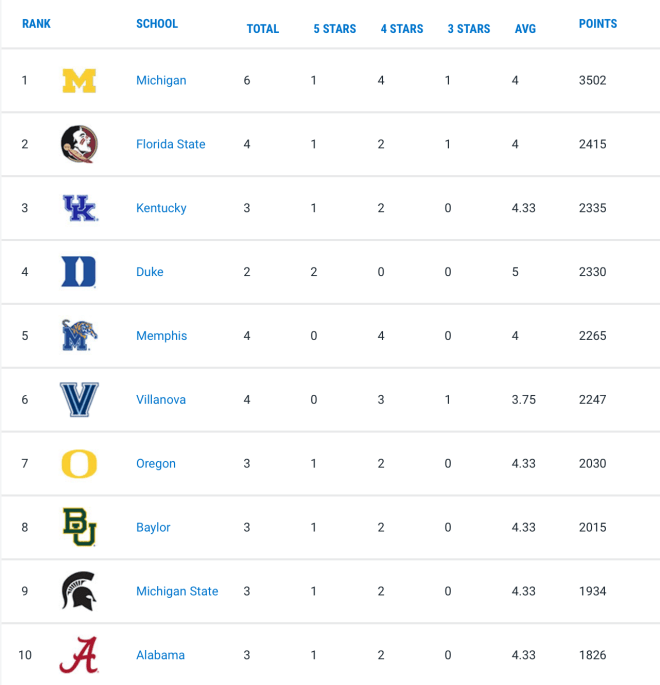The height and width of the screenshot is (685, 660).
Task: Select the Oregon O logo
Action: coord(79,464)
